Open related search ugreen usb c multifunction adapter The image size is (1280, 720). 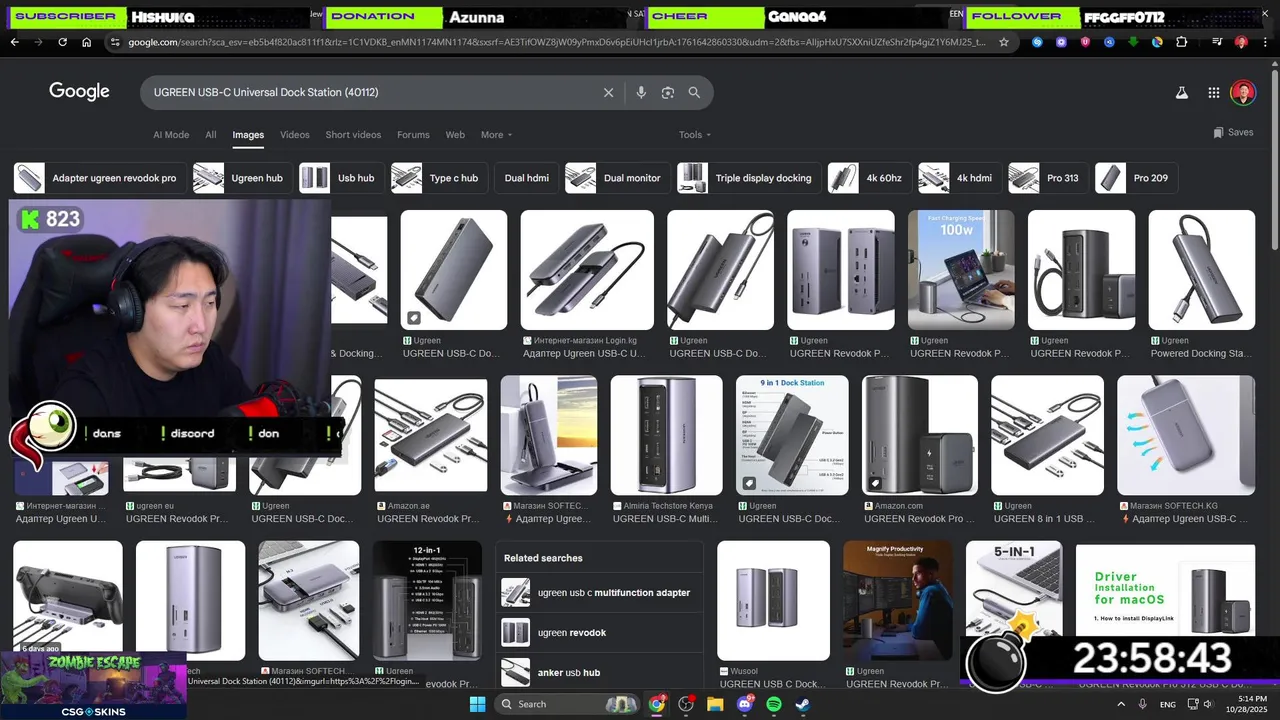(x=598, y=592)
